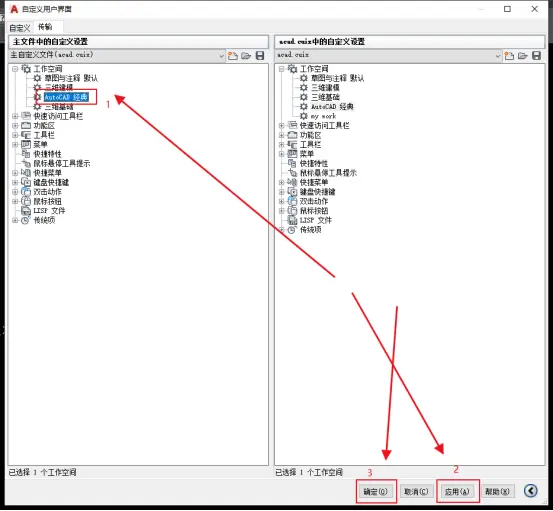Expand 工具栏 node in the left tree
553x511 pixels.
(x=15, y=135)
